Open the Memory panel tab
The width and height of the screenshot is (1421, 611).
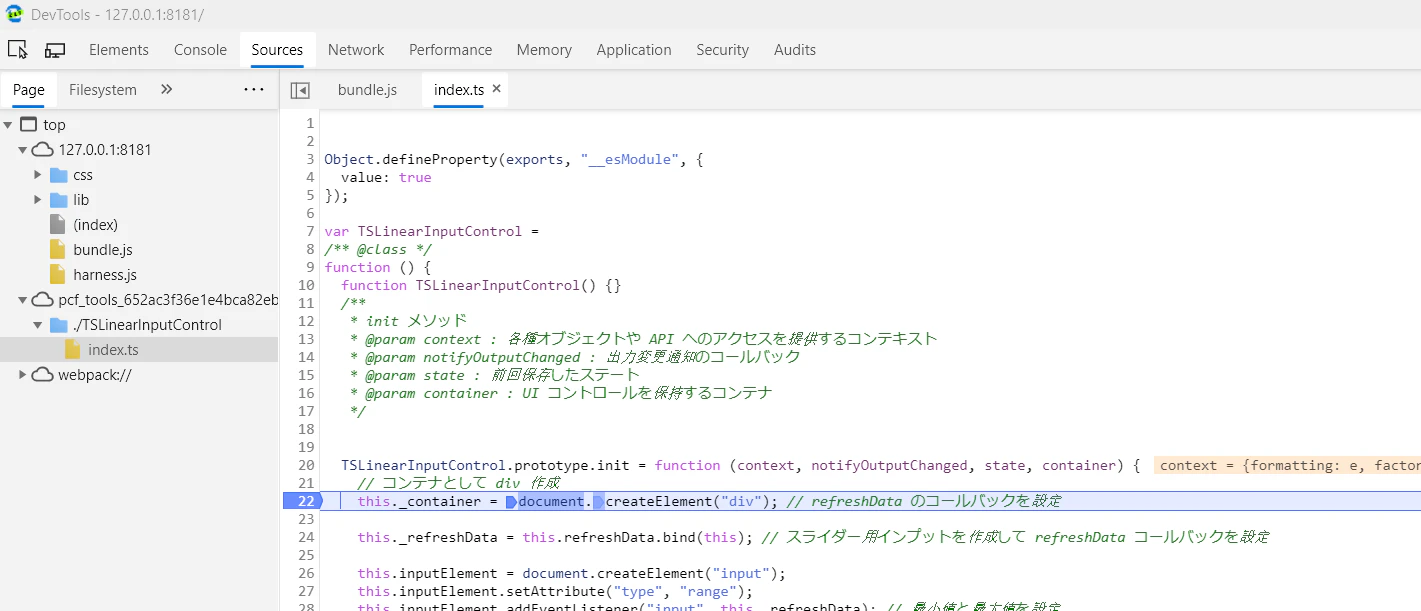544,50
